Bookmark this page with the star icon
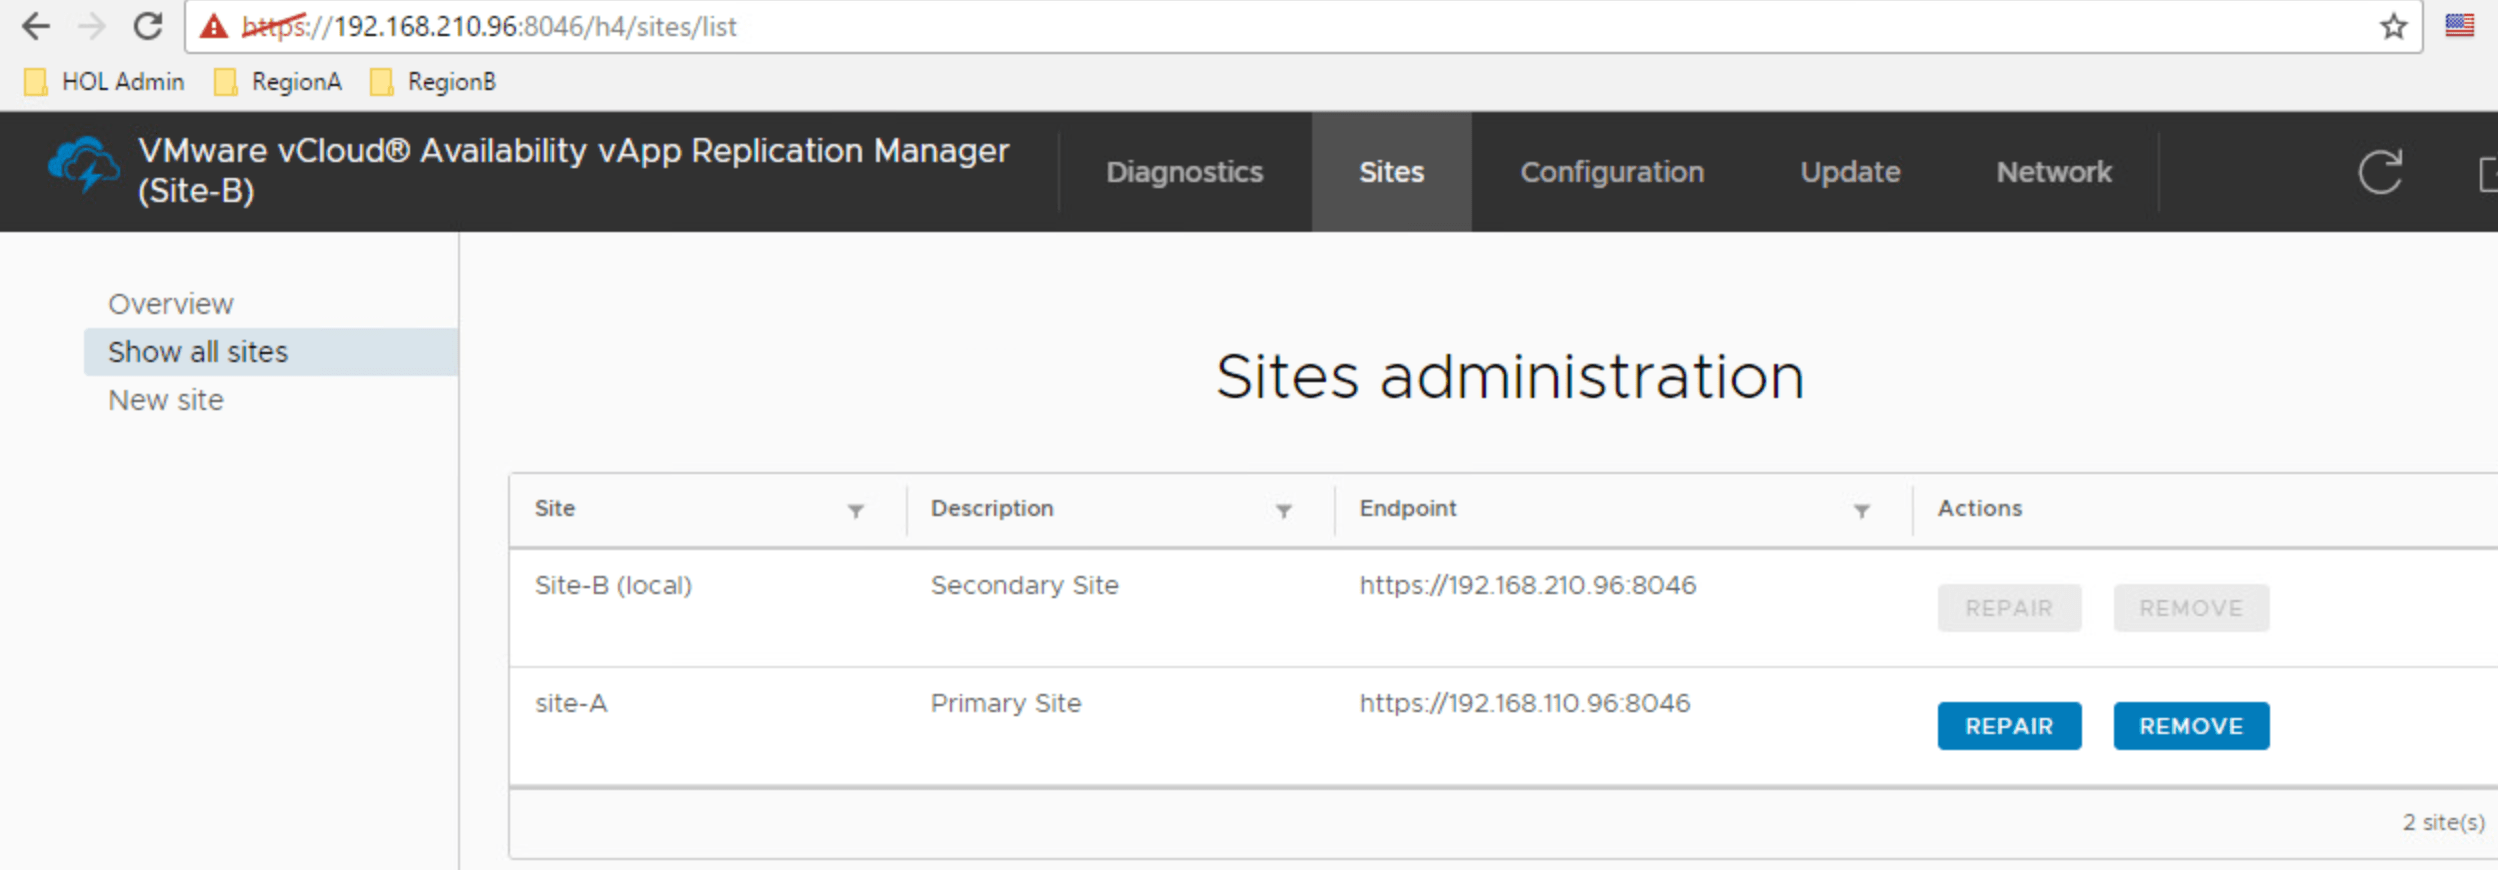The image size is (2498, 870). coord(2393,26)
